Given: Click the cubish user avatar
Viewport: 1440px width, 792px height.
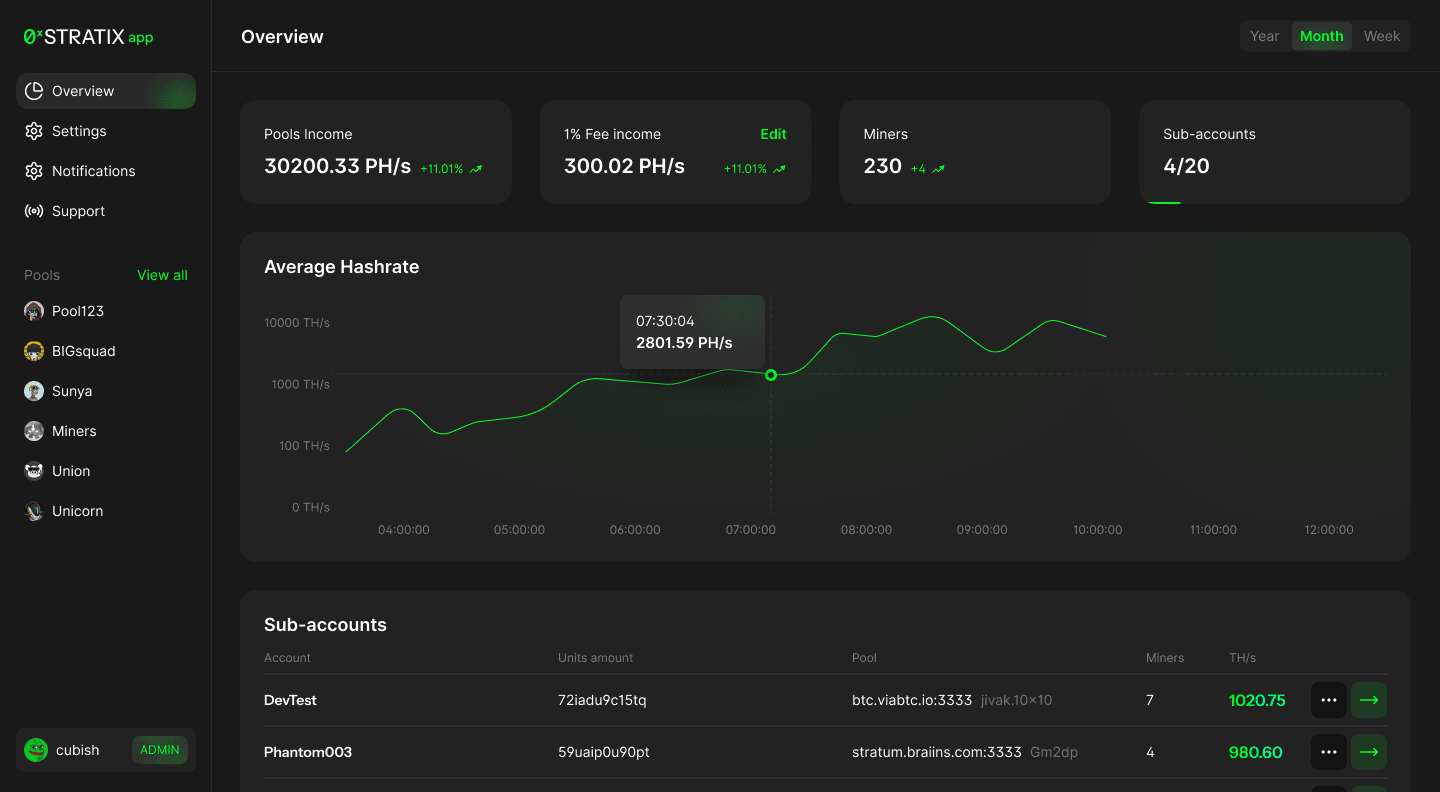Looking at the screenshot, I should [36, 749].
